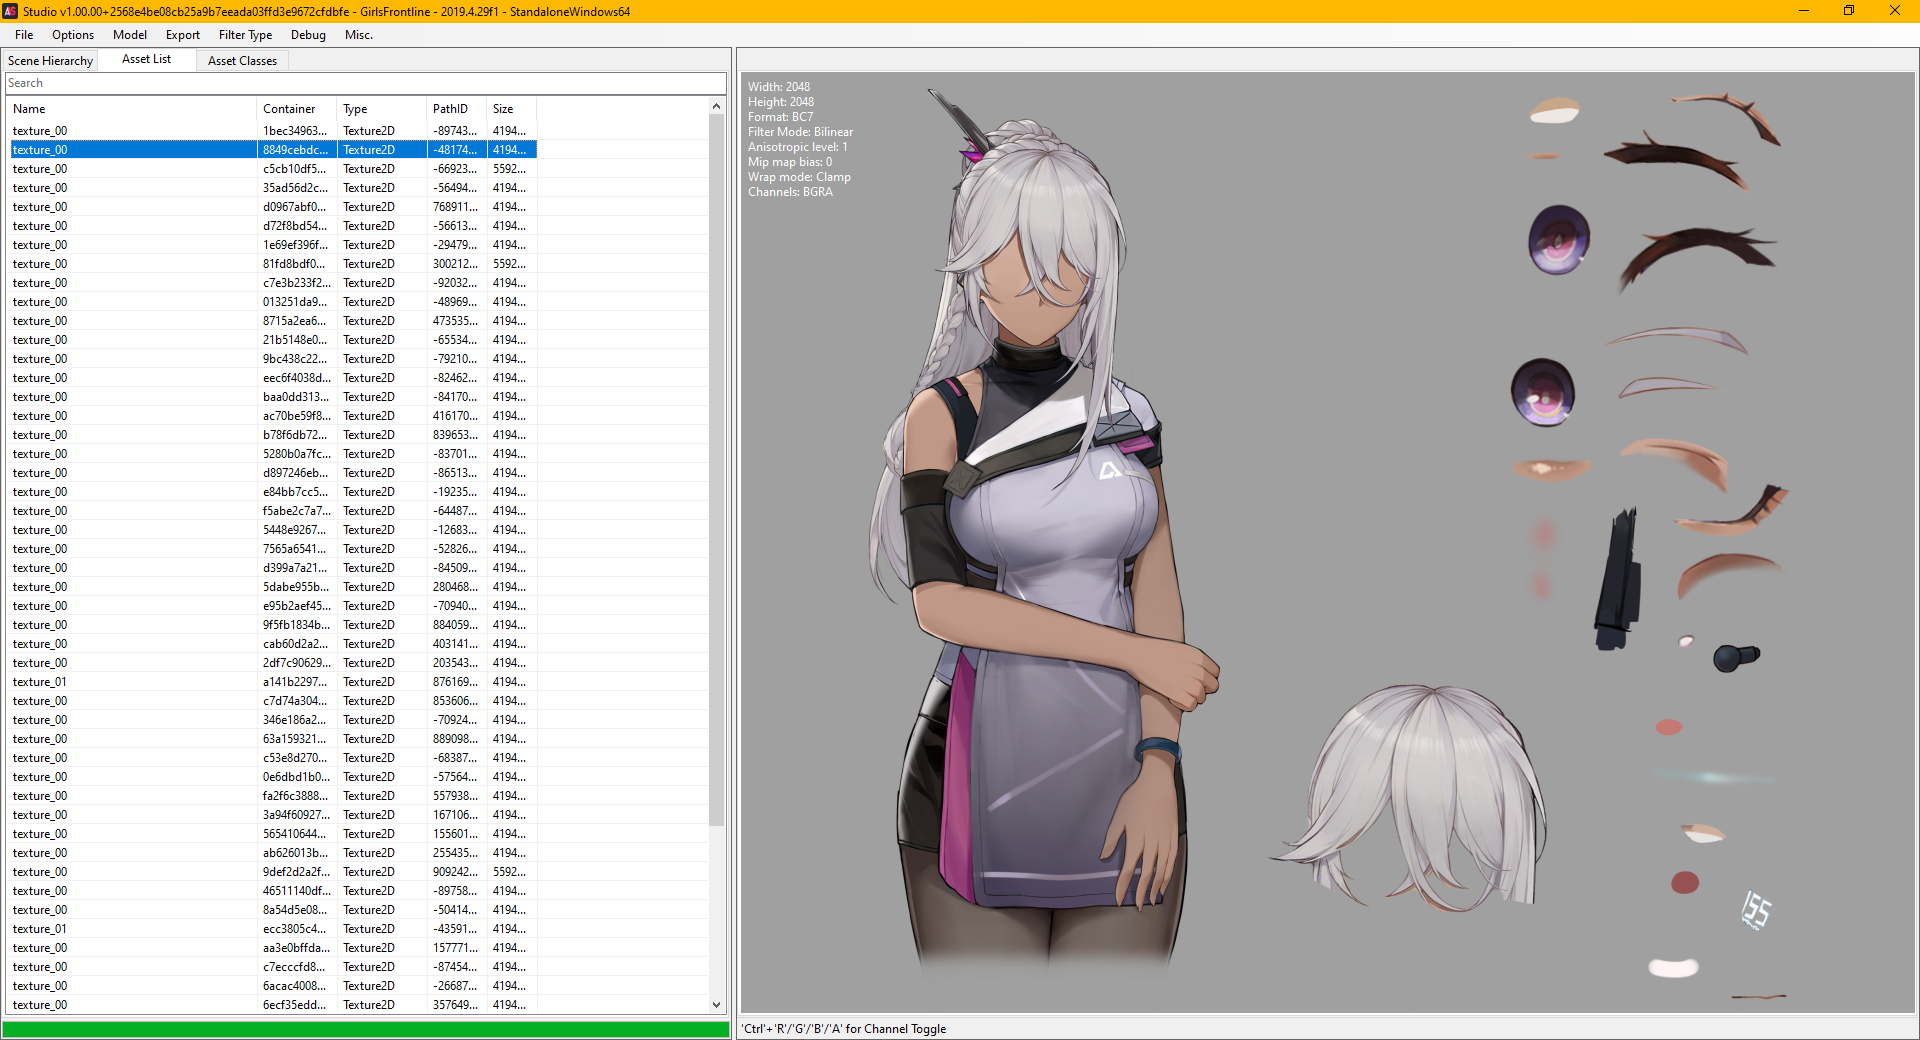Click the texture preview character image

click(x=1045, y=530)
